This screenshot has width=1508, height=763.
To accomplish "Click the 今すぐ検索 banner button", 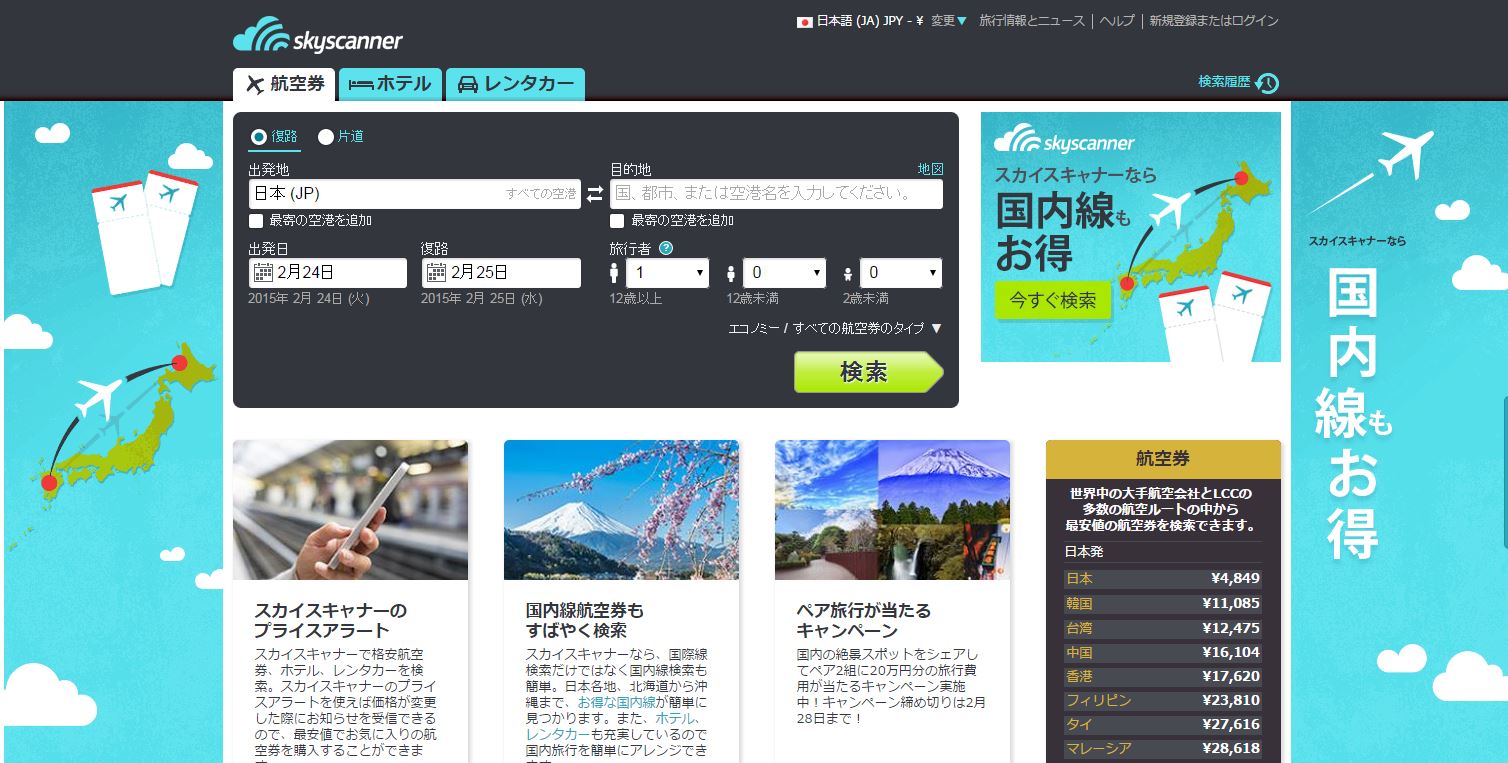I will 1052,300.
